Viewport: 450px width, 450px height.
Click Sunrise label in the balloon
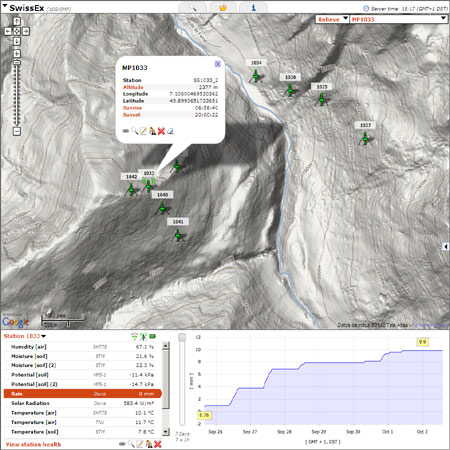[132, 108]
